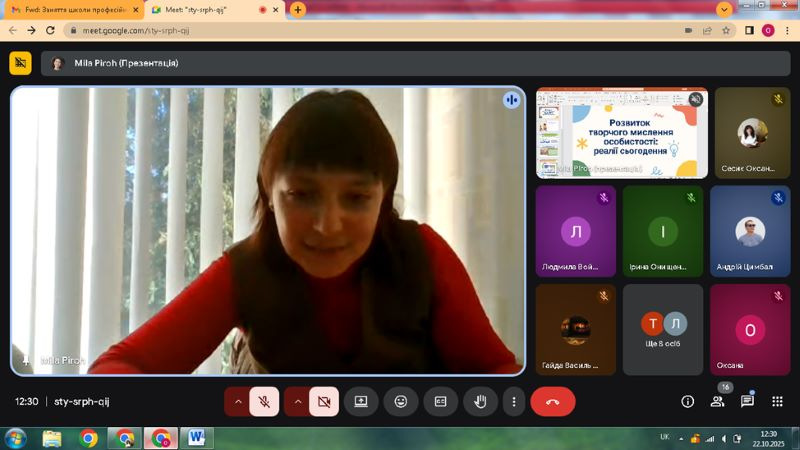Expand video settings arrow beside camera
Image resolution: width=800 pixels, height=450 pixels.
(297, 401)
